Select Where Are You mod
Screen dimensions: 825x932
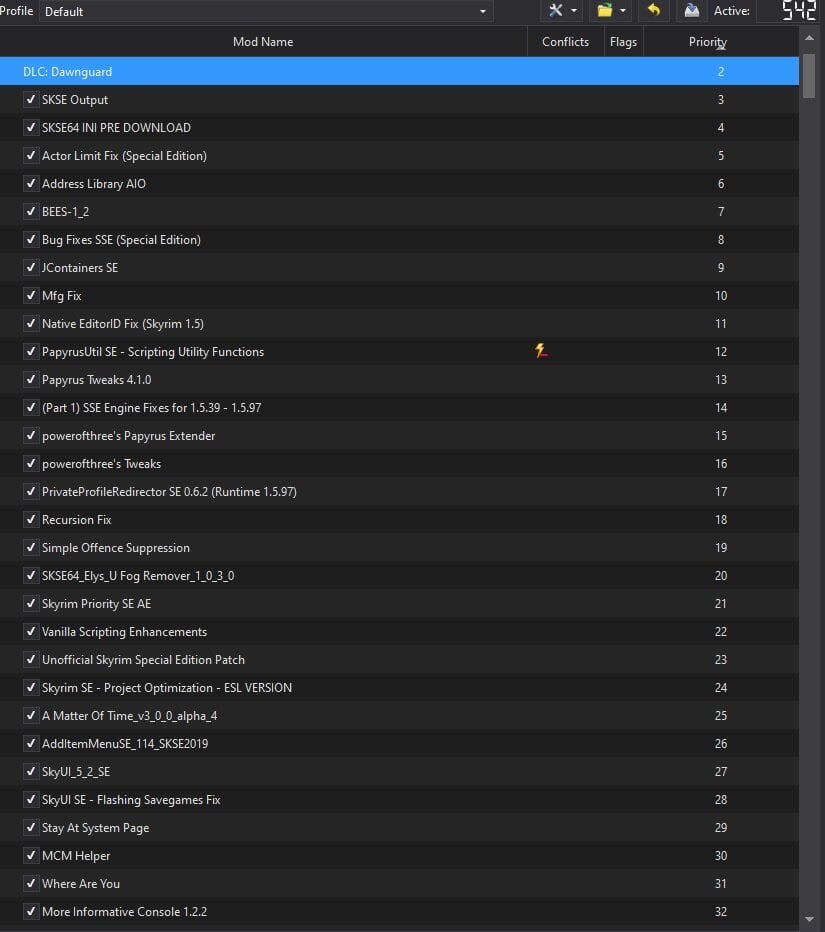click(x=81, y=883)
